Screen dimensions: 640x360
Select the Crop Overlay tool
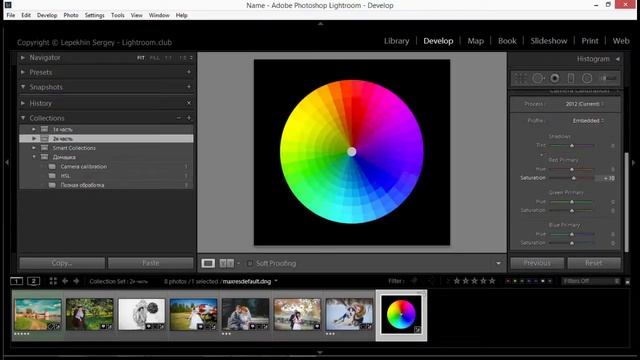(520, 78)
